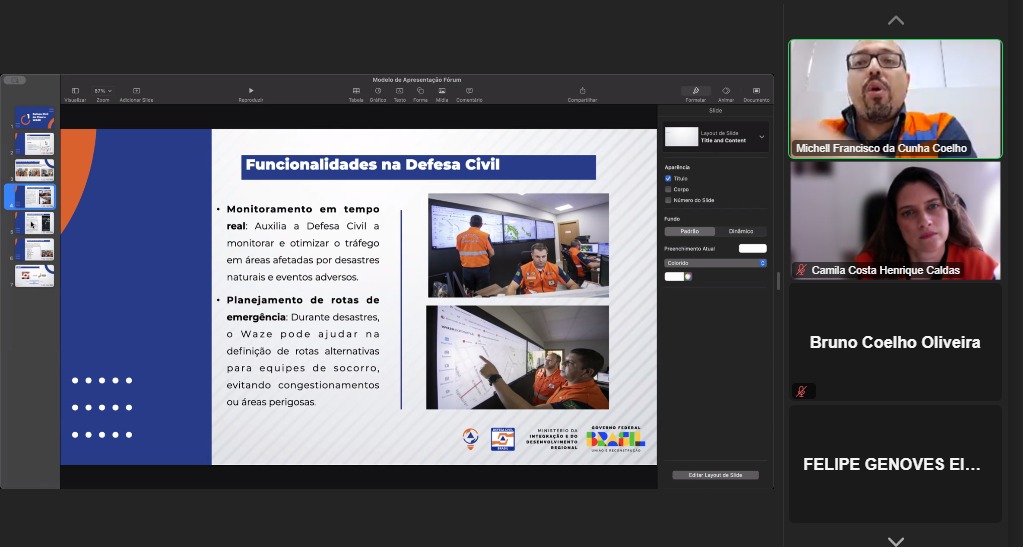
Task: Select slide 2 thumbnail in navigator
Action: tap(35, 144)
